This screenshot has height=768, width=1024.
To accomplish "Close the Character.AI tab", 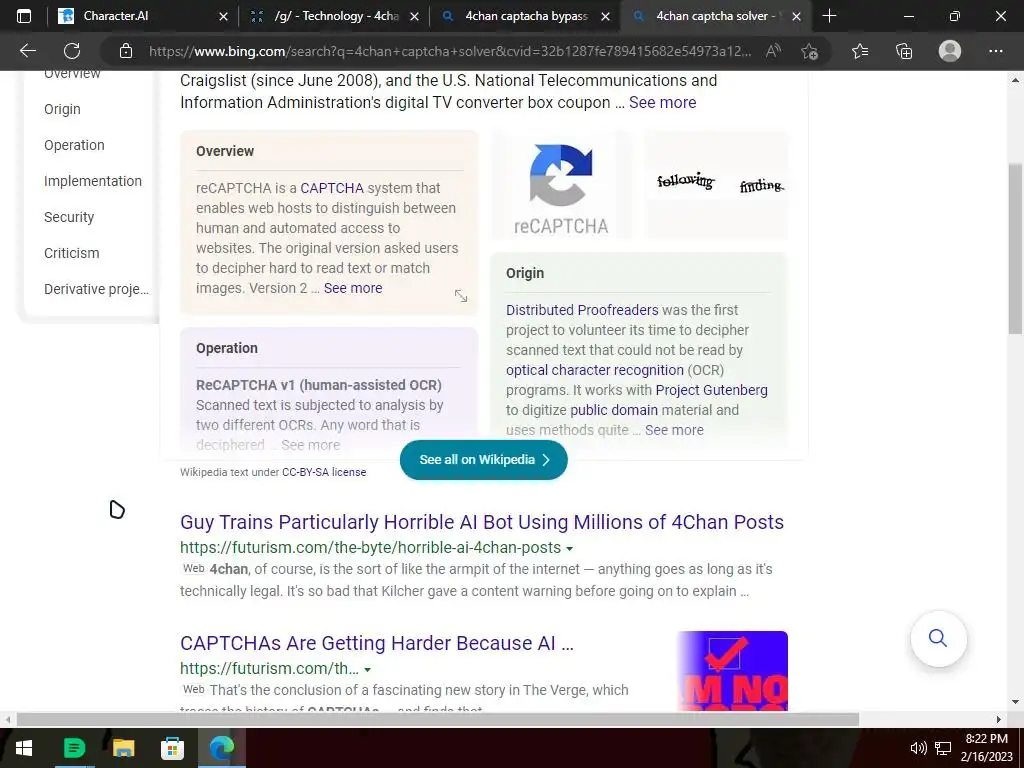I will pyautogui.click(x=223, y=16).
